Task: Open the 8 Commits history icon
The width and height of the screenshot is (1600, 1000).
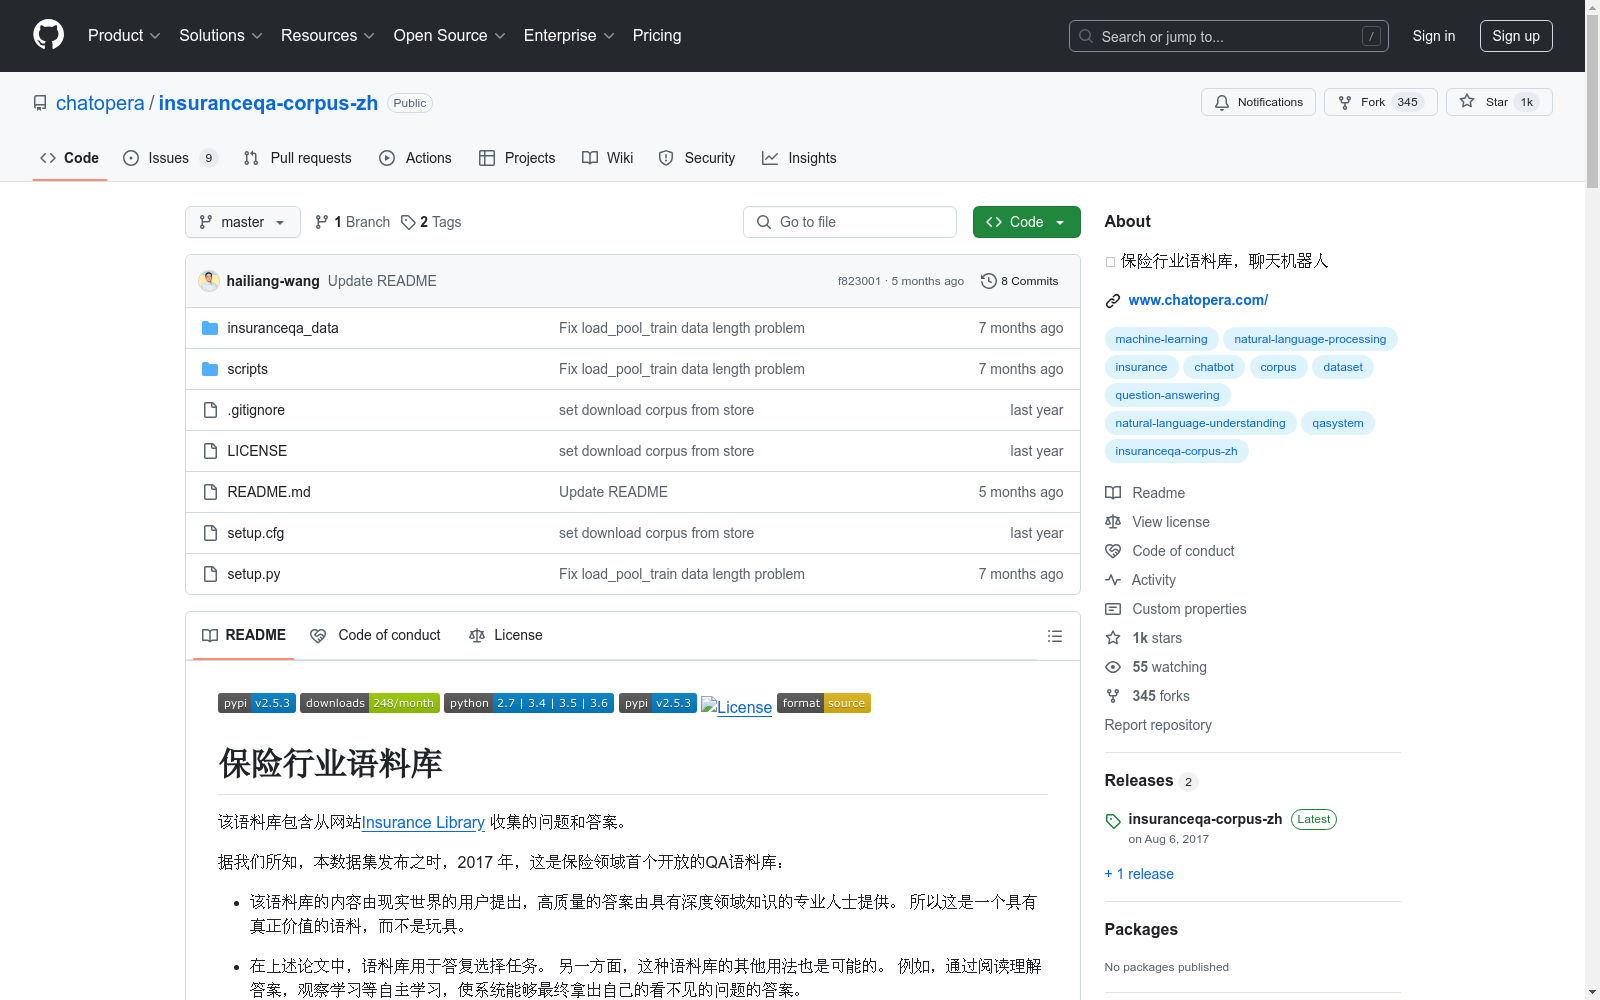Action: (x=989, y=281)
